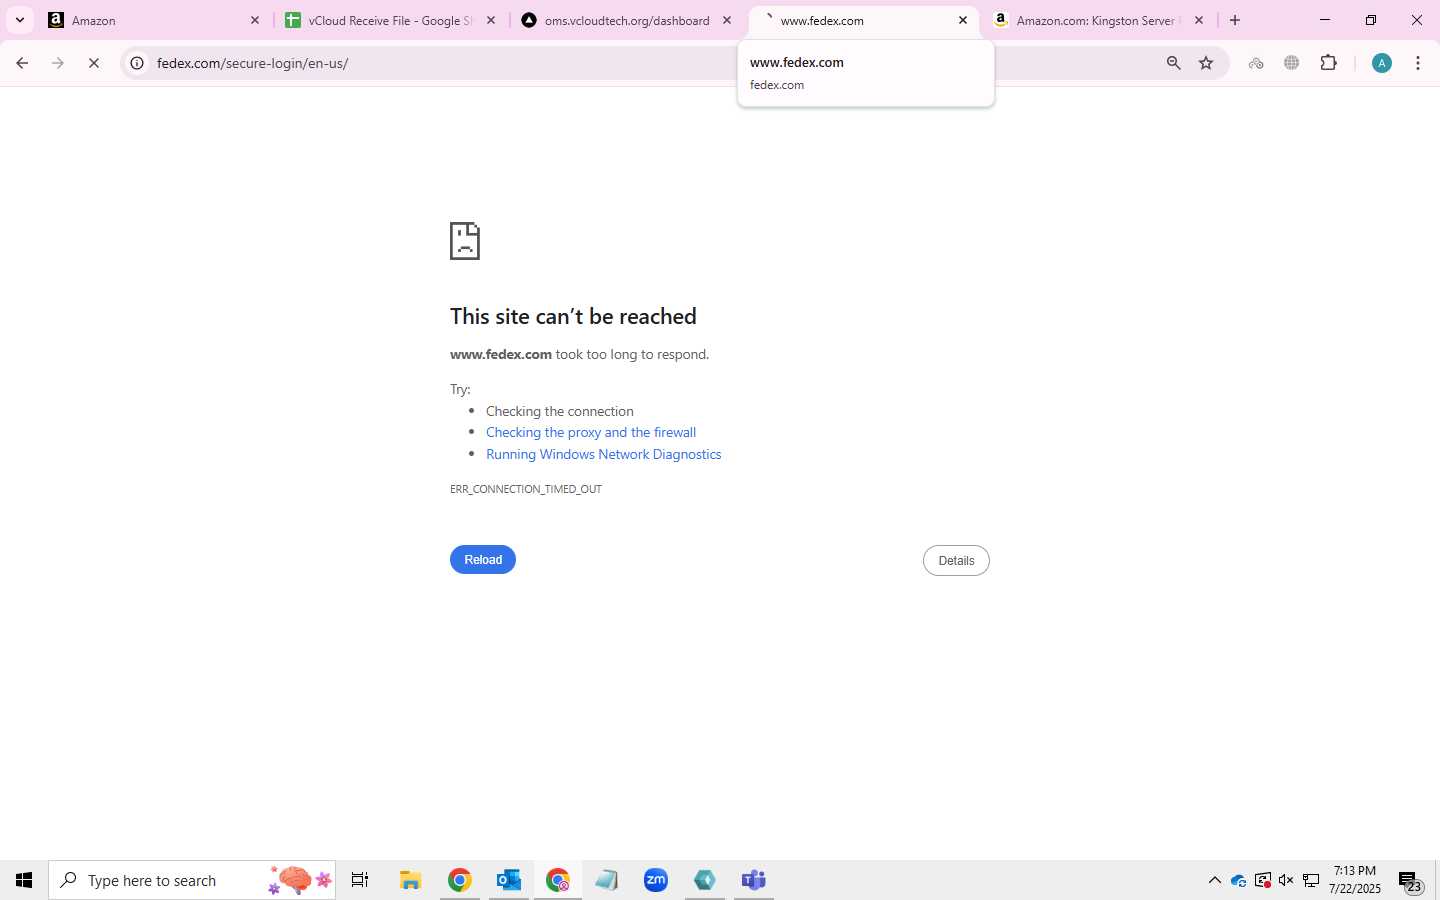Open Chrome three-dot menu
Image resolution: width=1440 pixels, height=900 pixels.
(x=1418, y=63)
